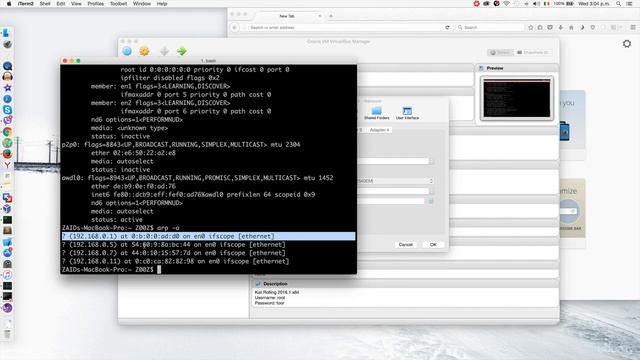Click the Firefox search box
This screenshot has height=360, width=640.
click(x=490, y=27)
